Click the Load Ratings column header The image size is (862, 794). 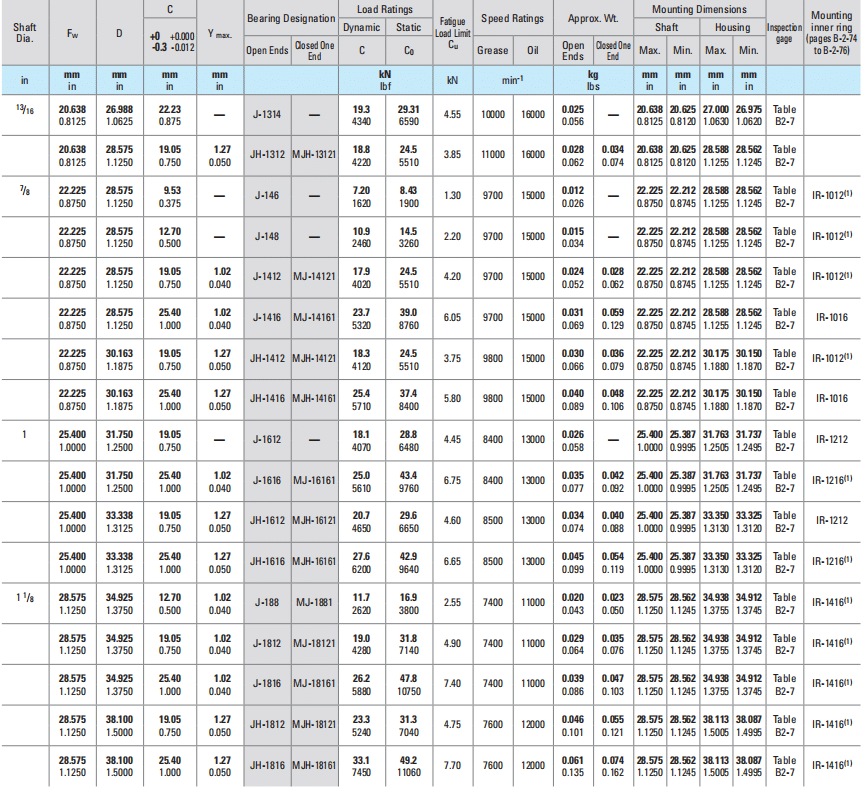point(384,9)
